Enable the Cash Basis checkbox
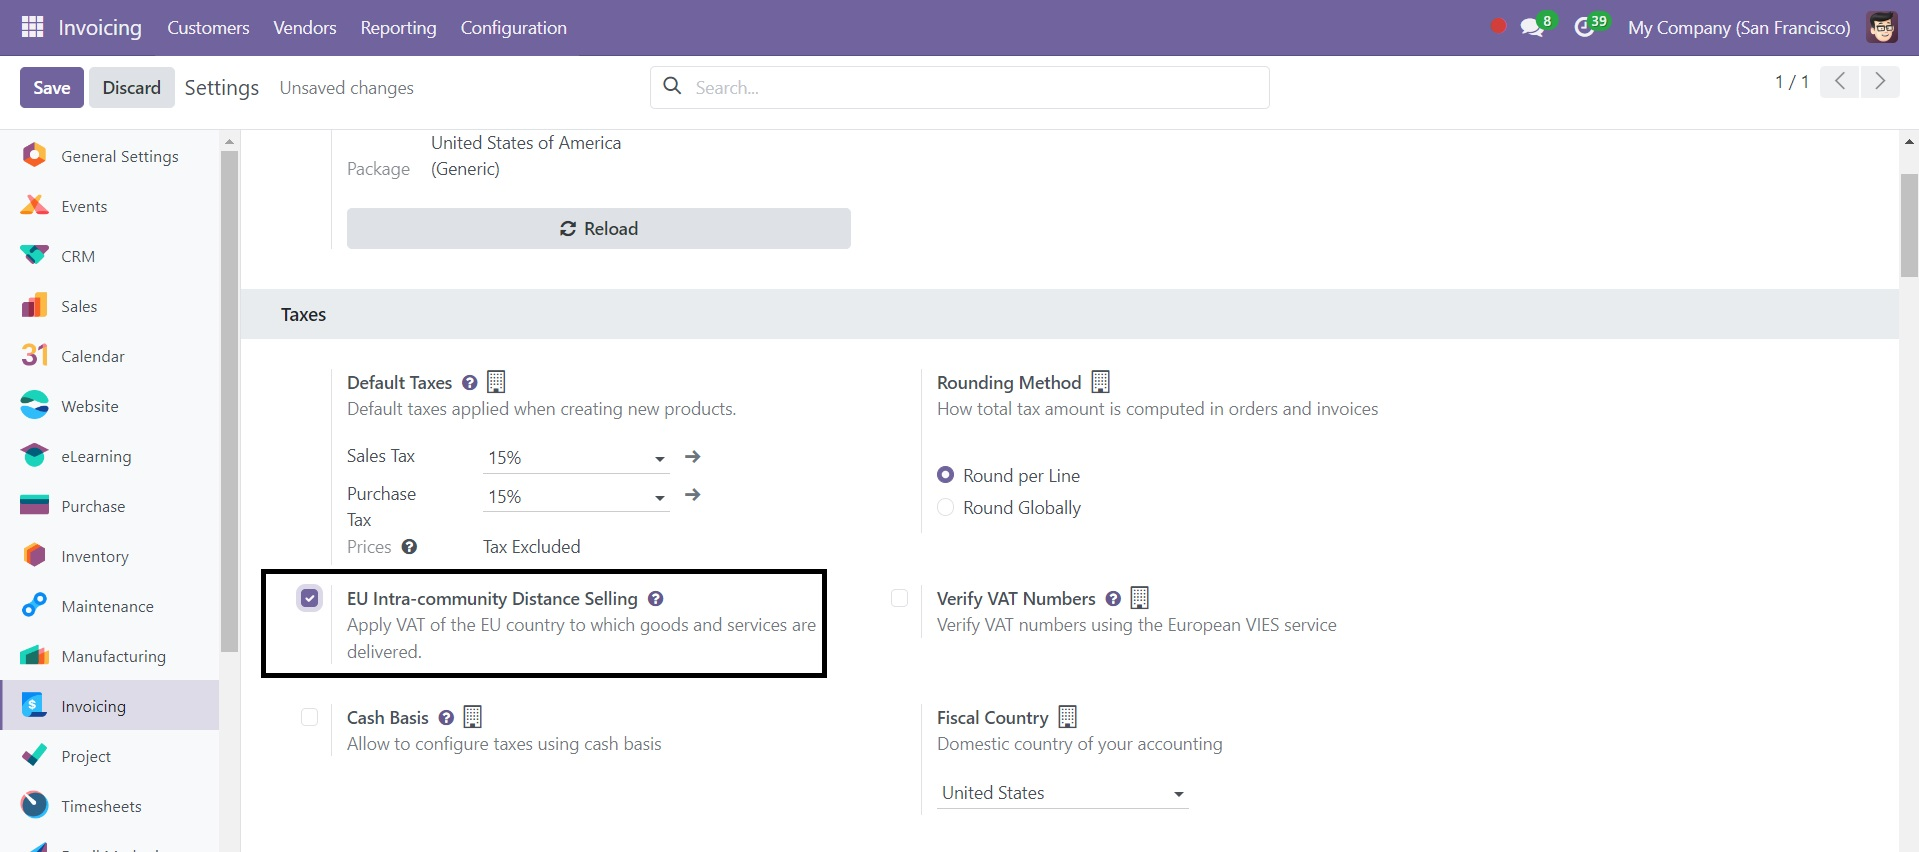The height and width of the screenshot is (852, 1919). point(310,717)
